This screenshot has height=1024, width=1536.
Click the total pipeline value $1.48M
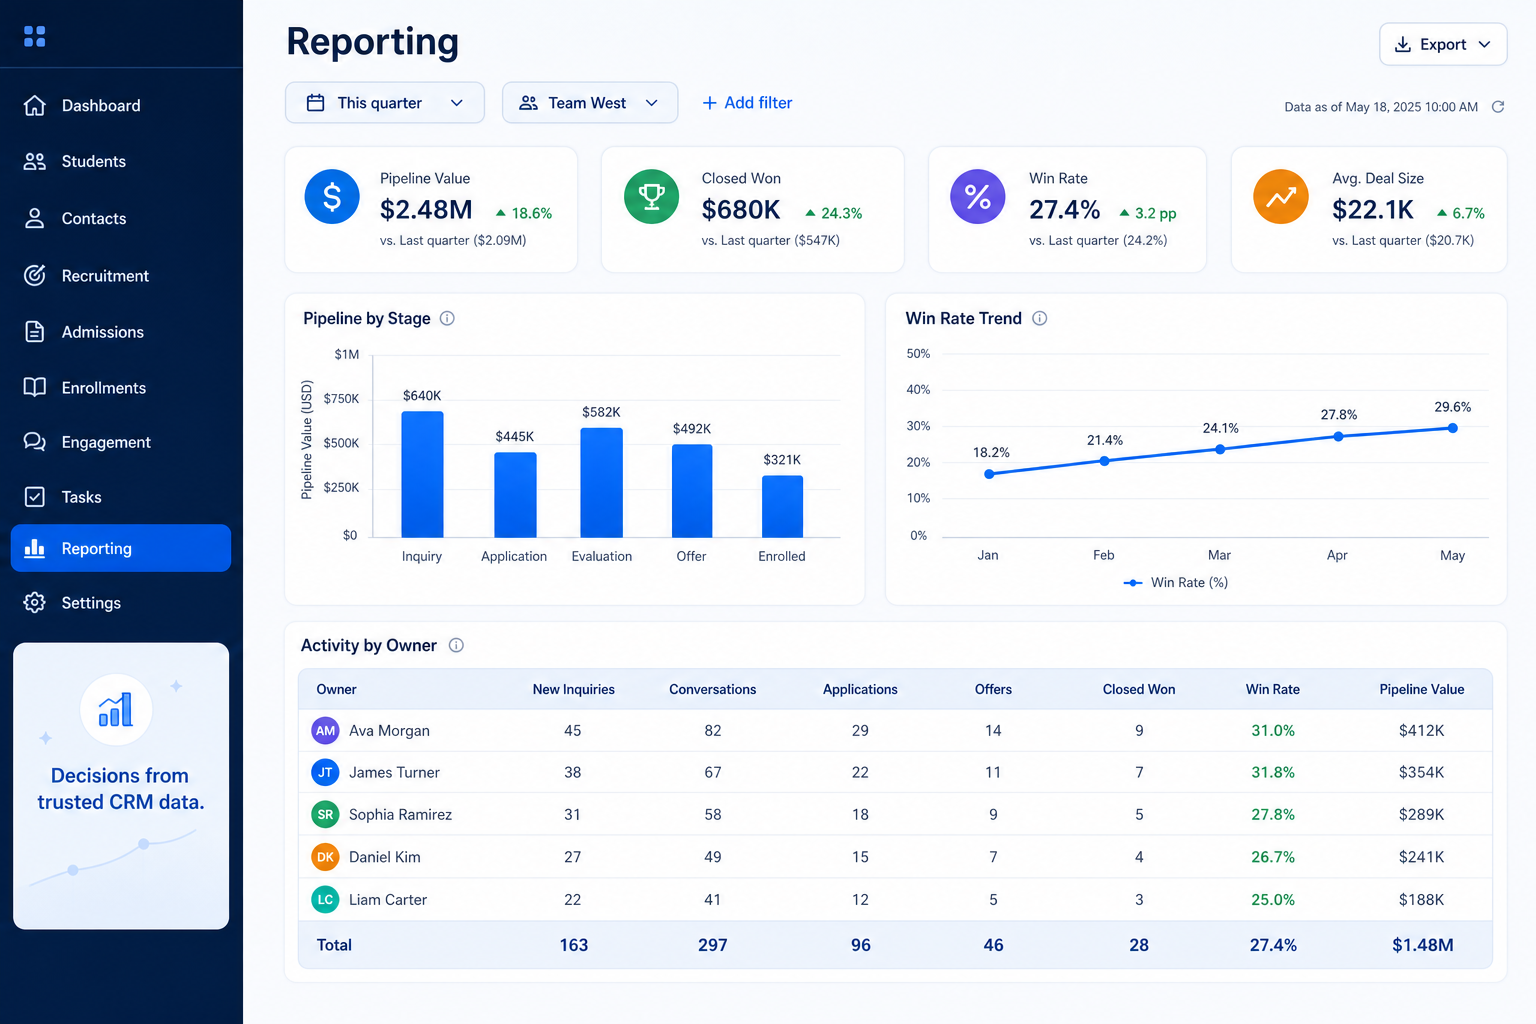pos(1422,945)
